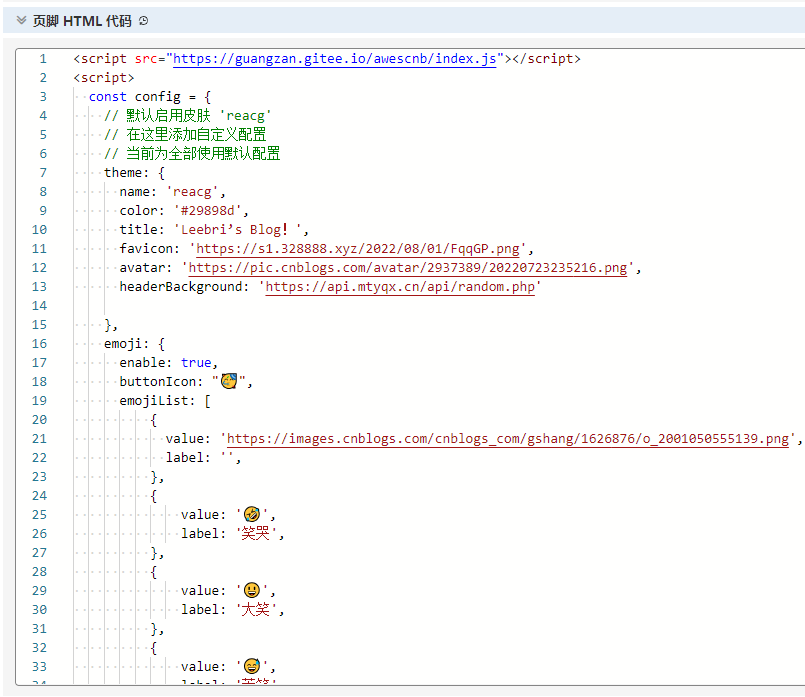Collapse the 页脚 HTML 代码 section chevron
This screenshot has height=697, width=805.
(21, 21)
